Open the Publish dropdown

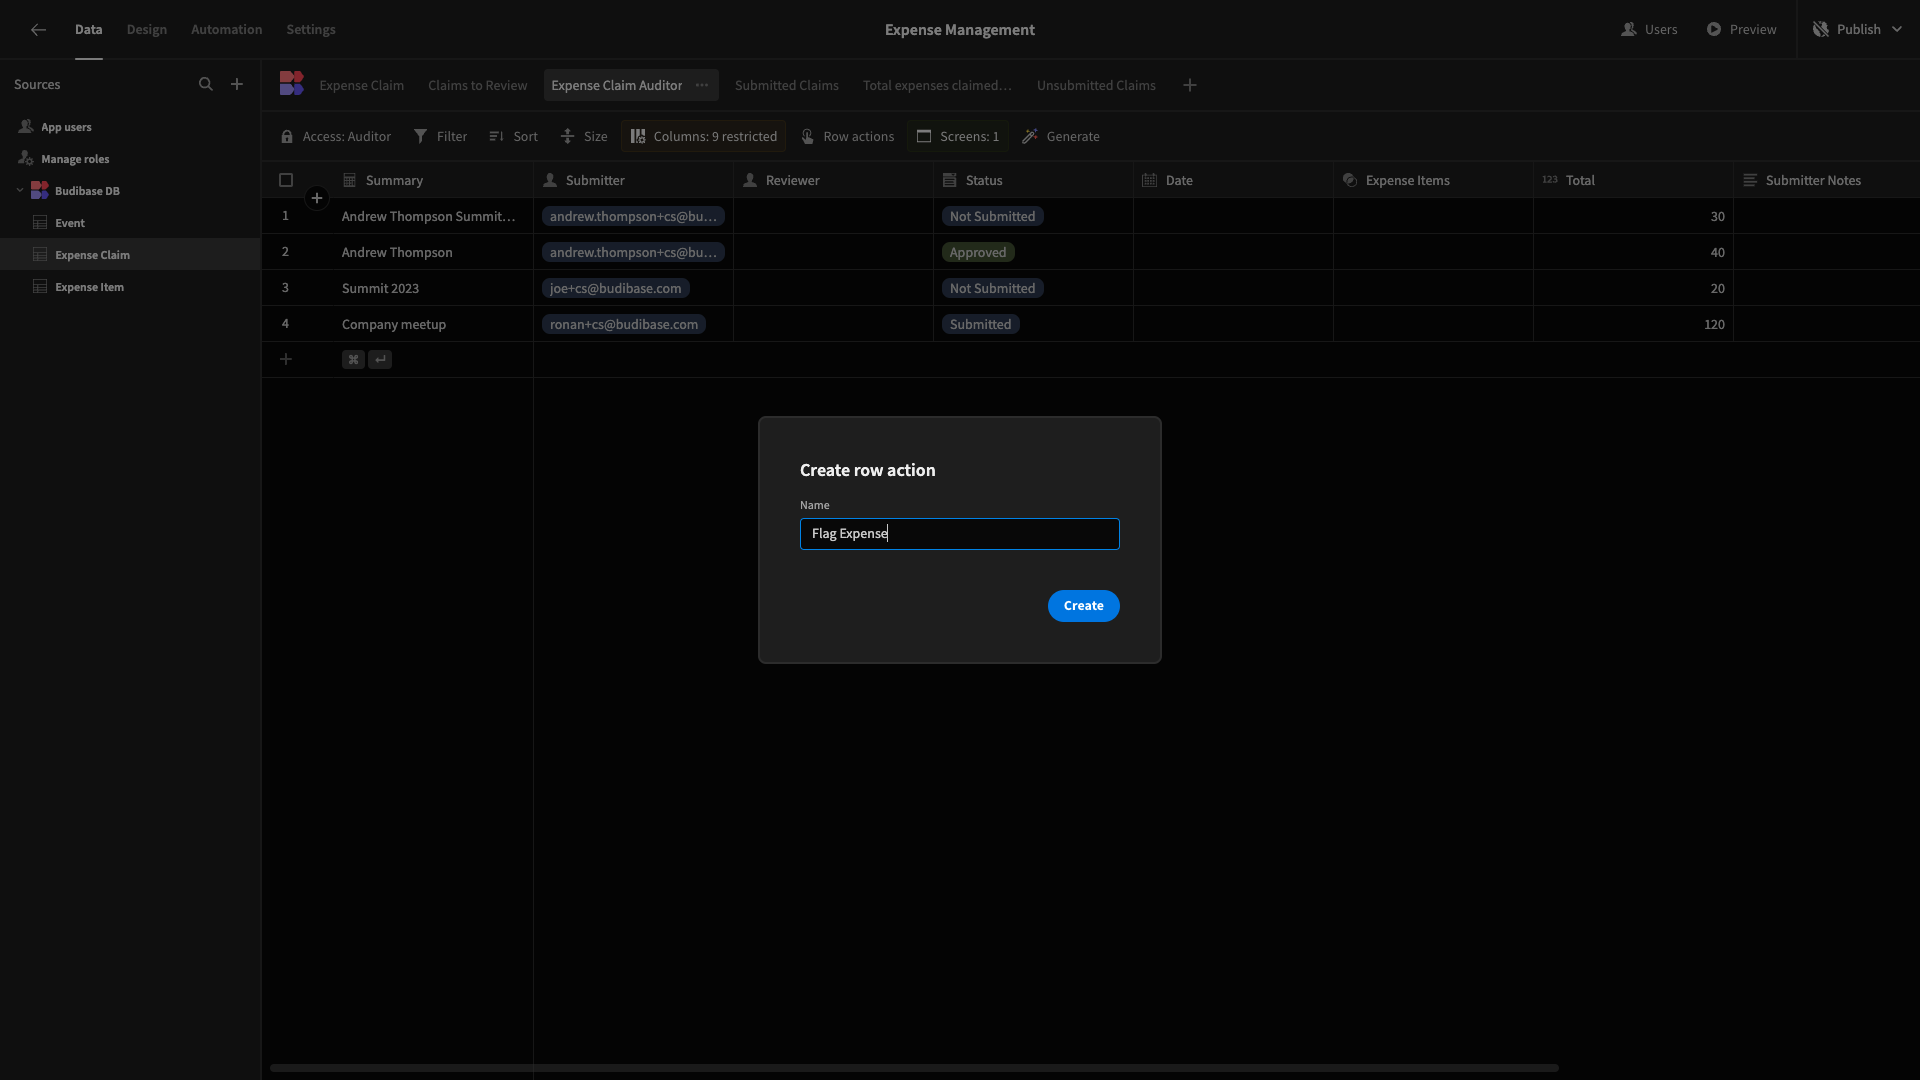(x=1858, y=30)
